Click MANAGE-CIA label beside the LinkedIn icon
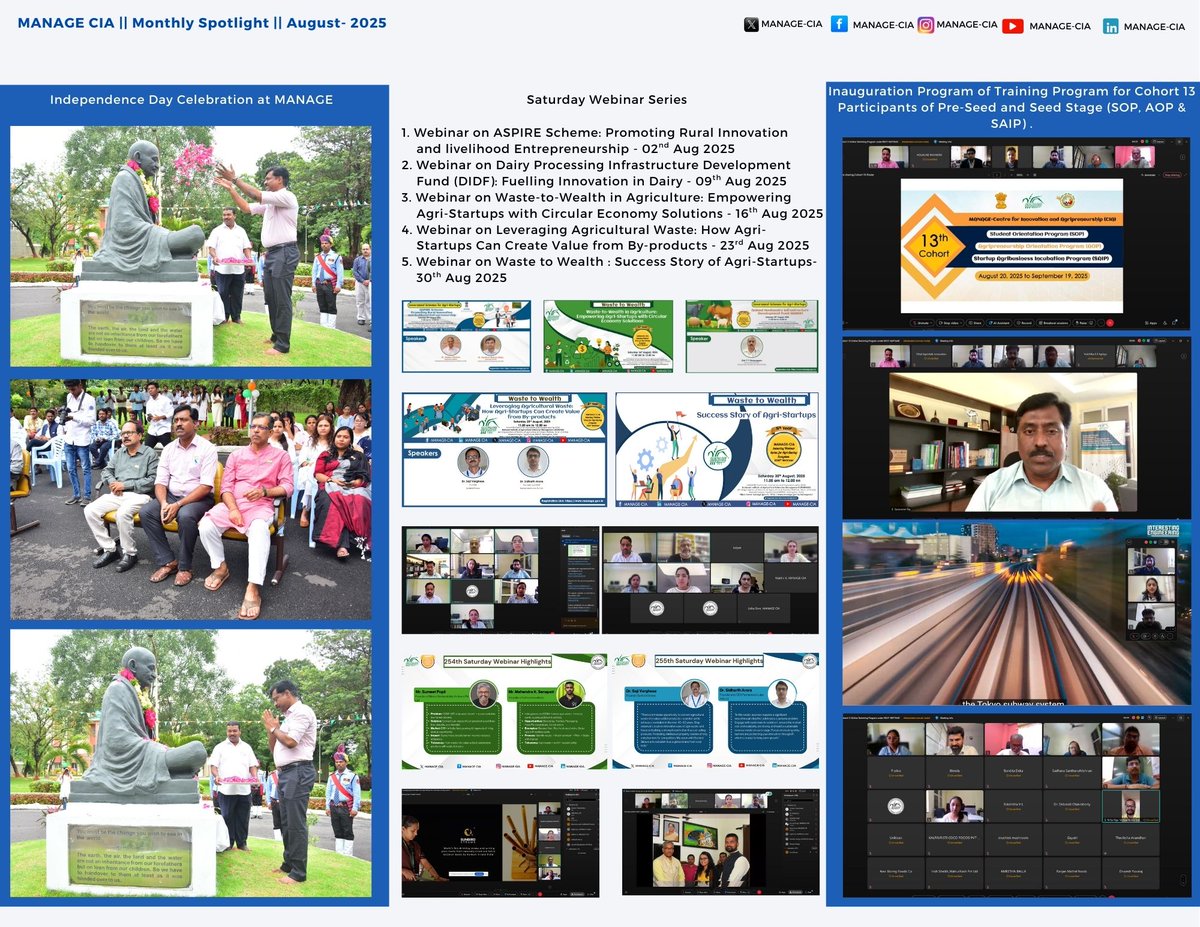 pos(1154,26)
